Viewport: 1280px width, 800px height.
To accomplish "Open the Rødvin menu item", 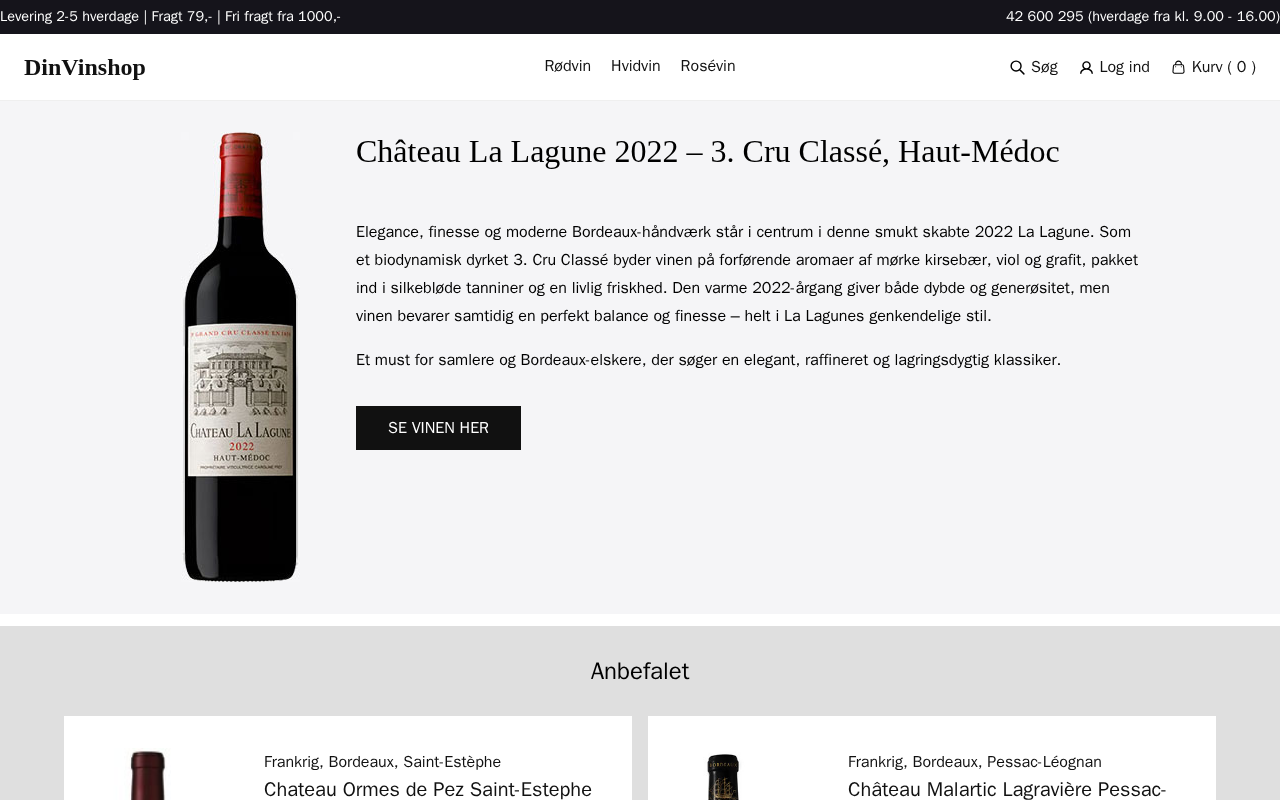I will [x=567, y=66].
